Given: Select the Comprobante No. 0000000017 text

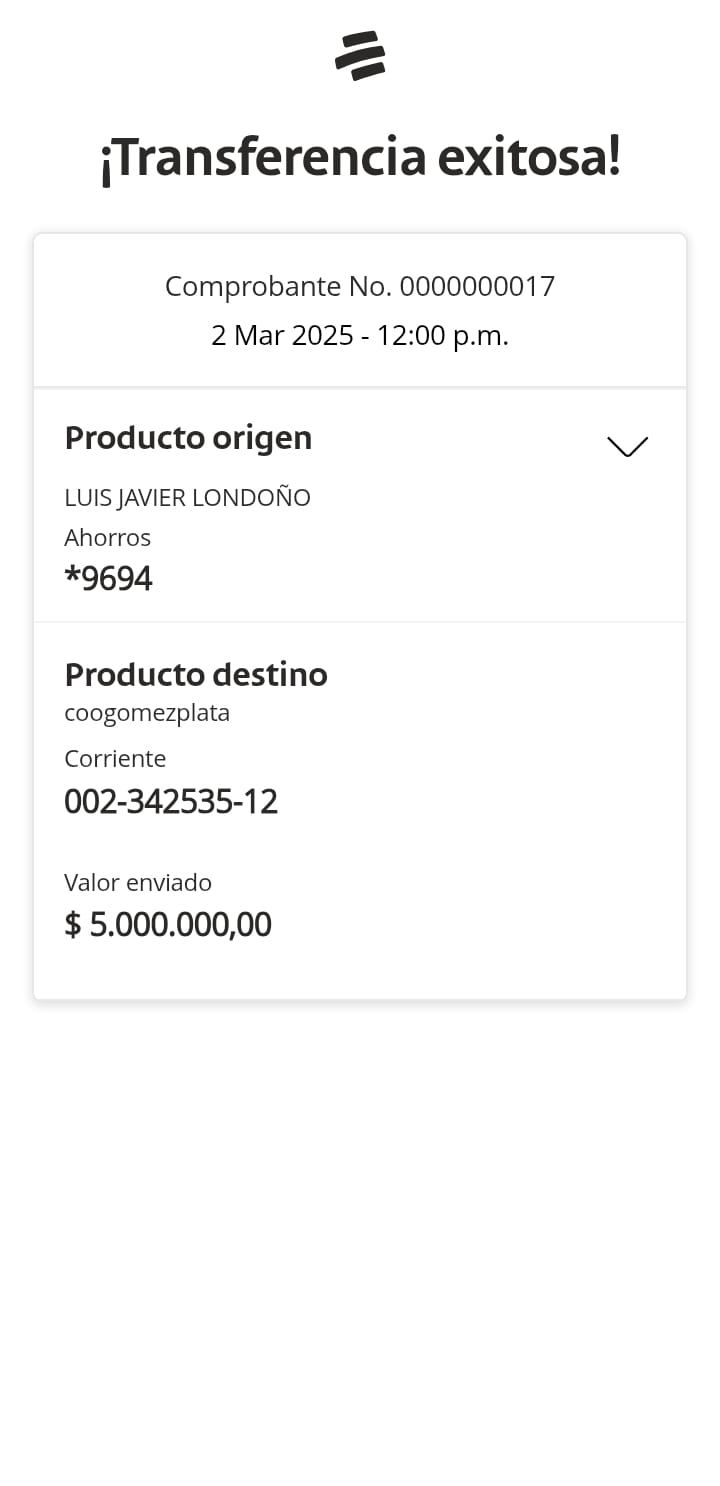Looking at the screenshot, I should pos(360,287).
